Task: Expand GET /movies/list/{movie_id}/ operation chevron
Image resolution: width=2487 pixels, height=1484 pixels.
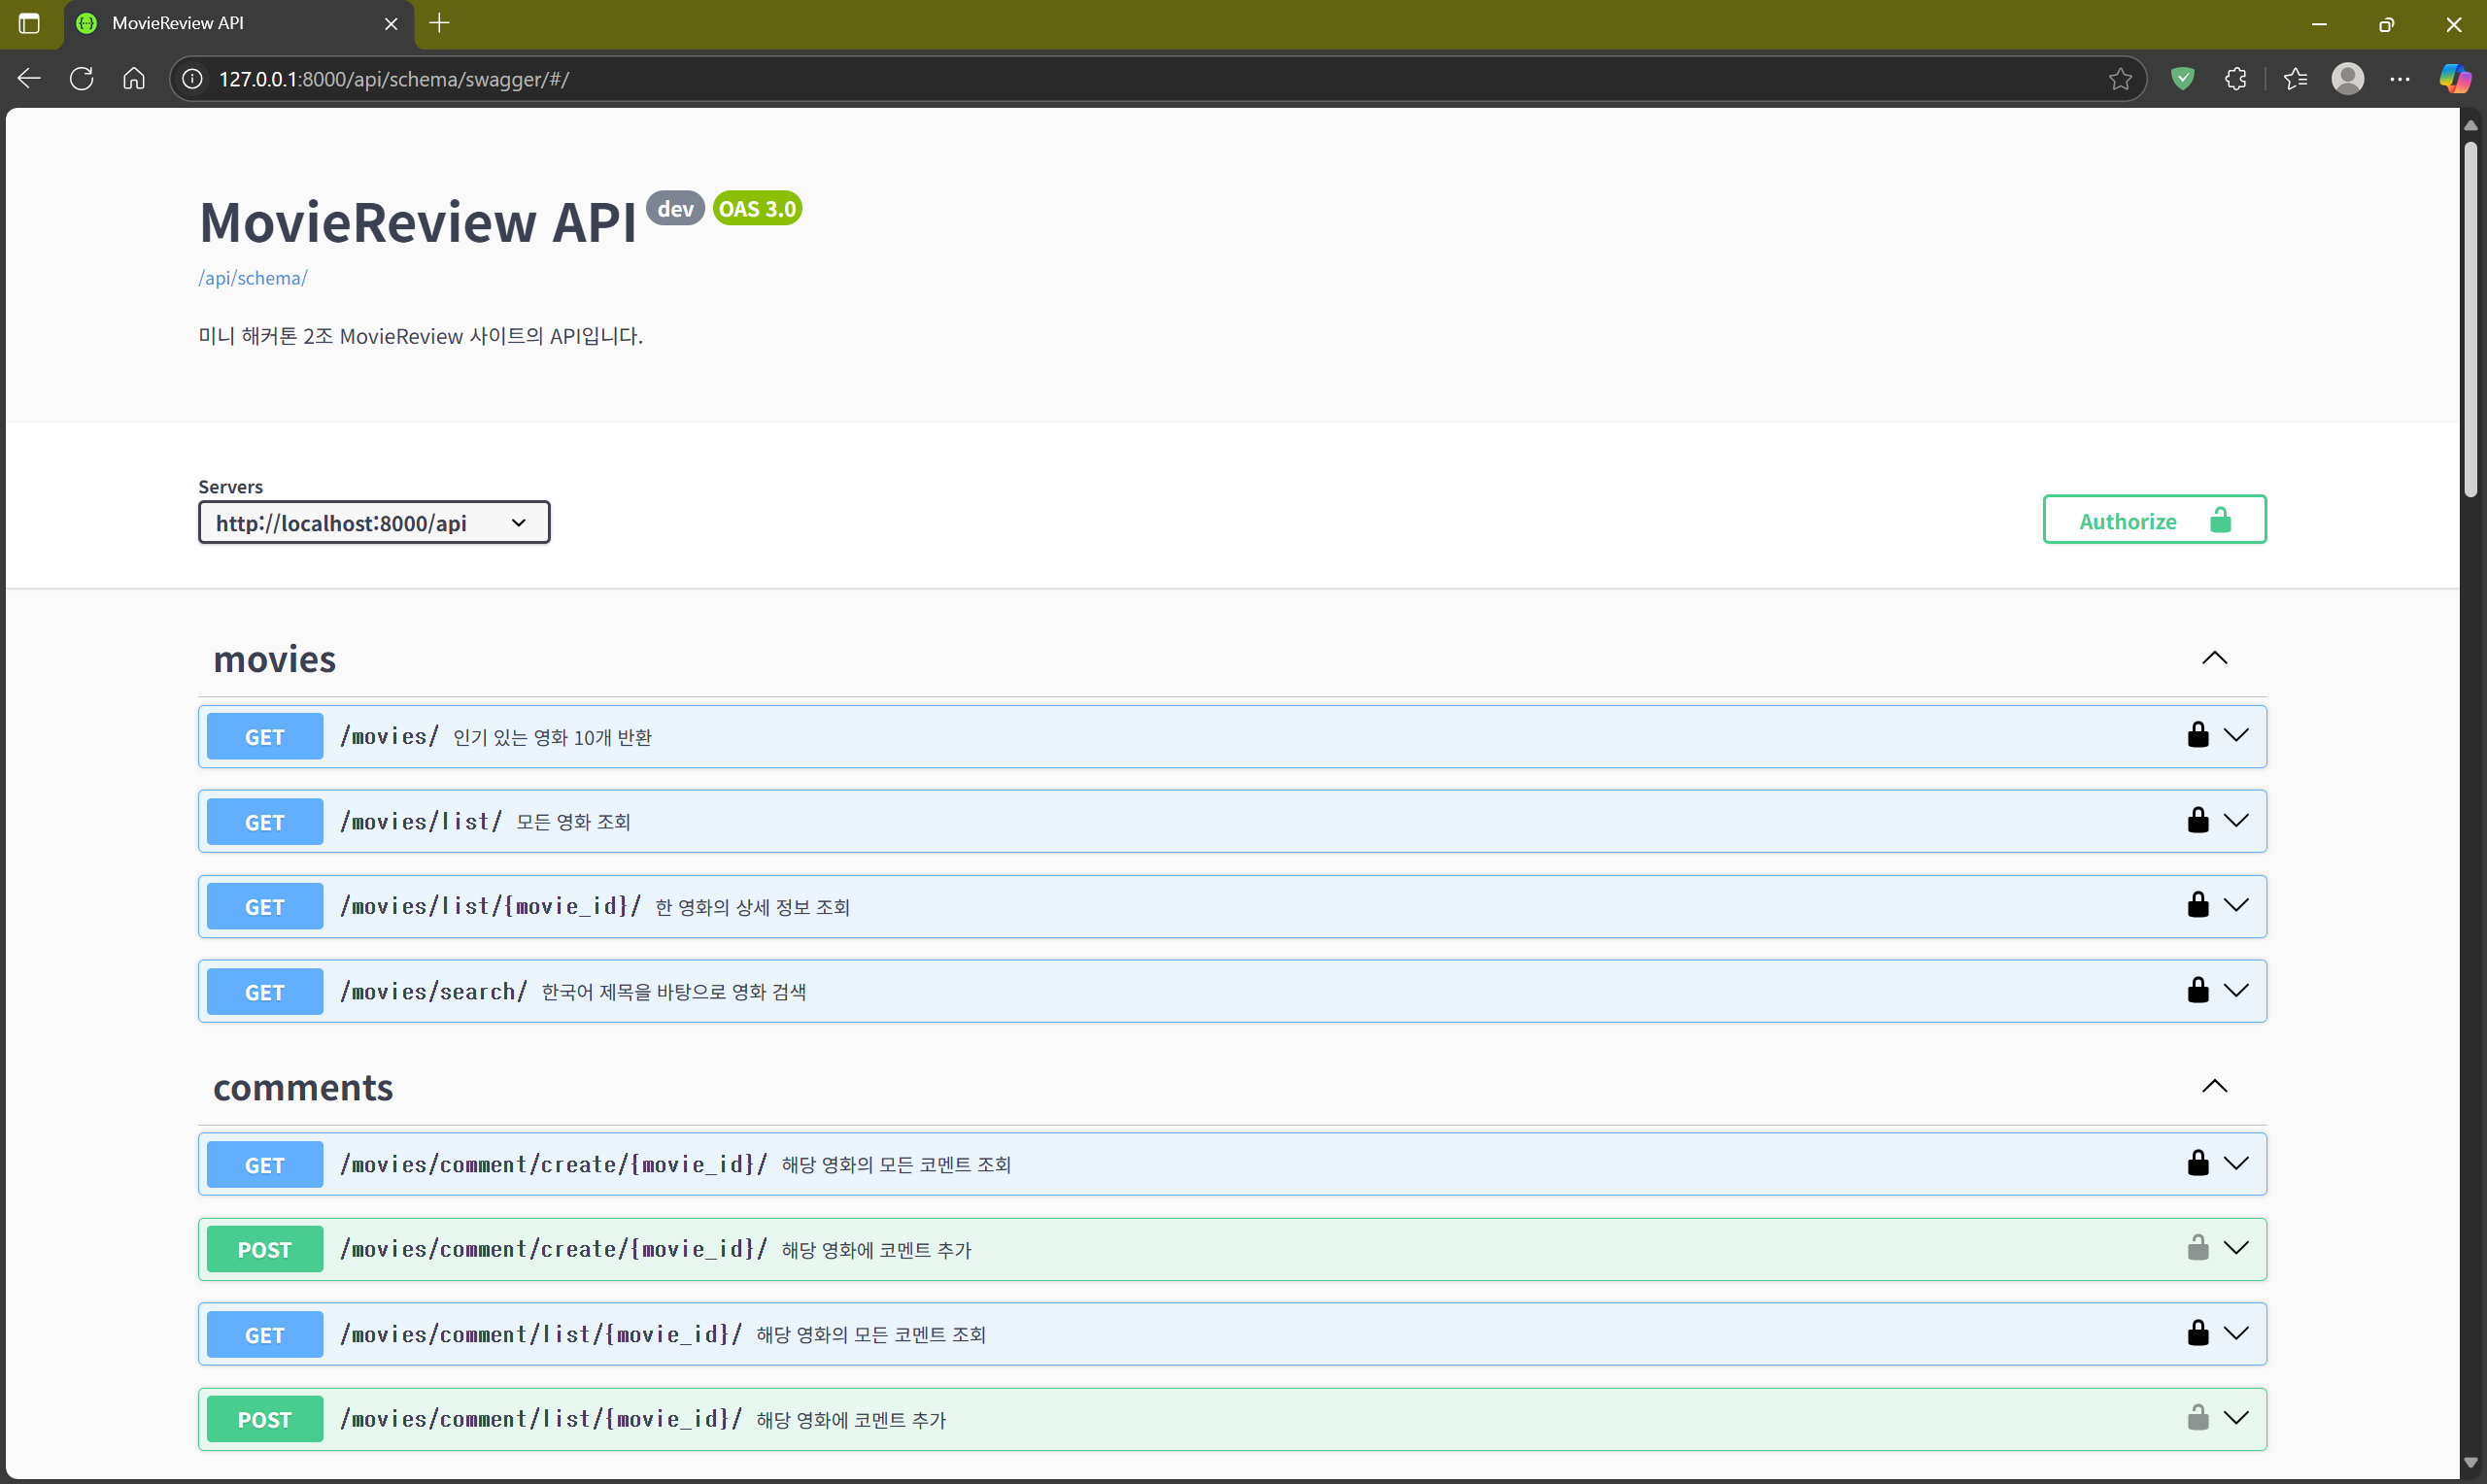Action: tap(2236, 905)
